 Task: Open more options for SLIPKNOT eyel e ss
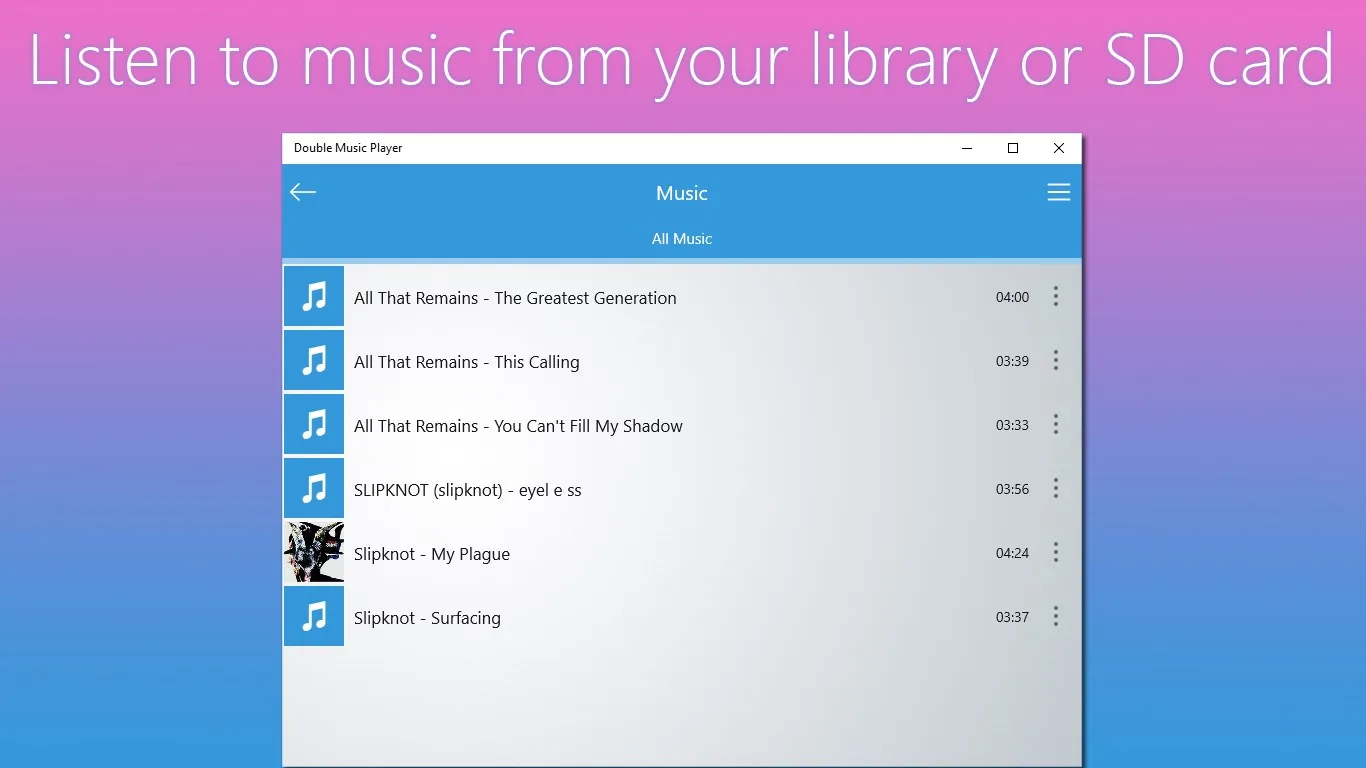click(x=1055, y=488)
